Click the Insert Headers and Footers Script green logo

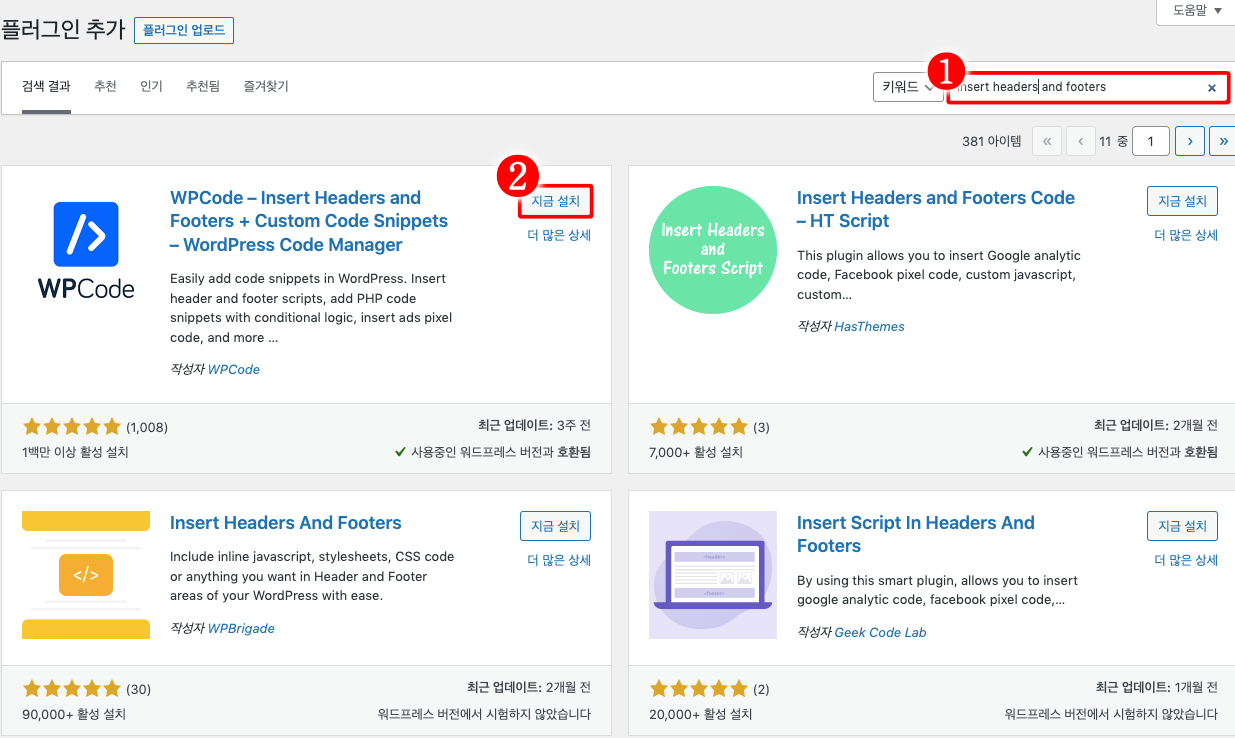coord(713,250)
